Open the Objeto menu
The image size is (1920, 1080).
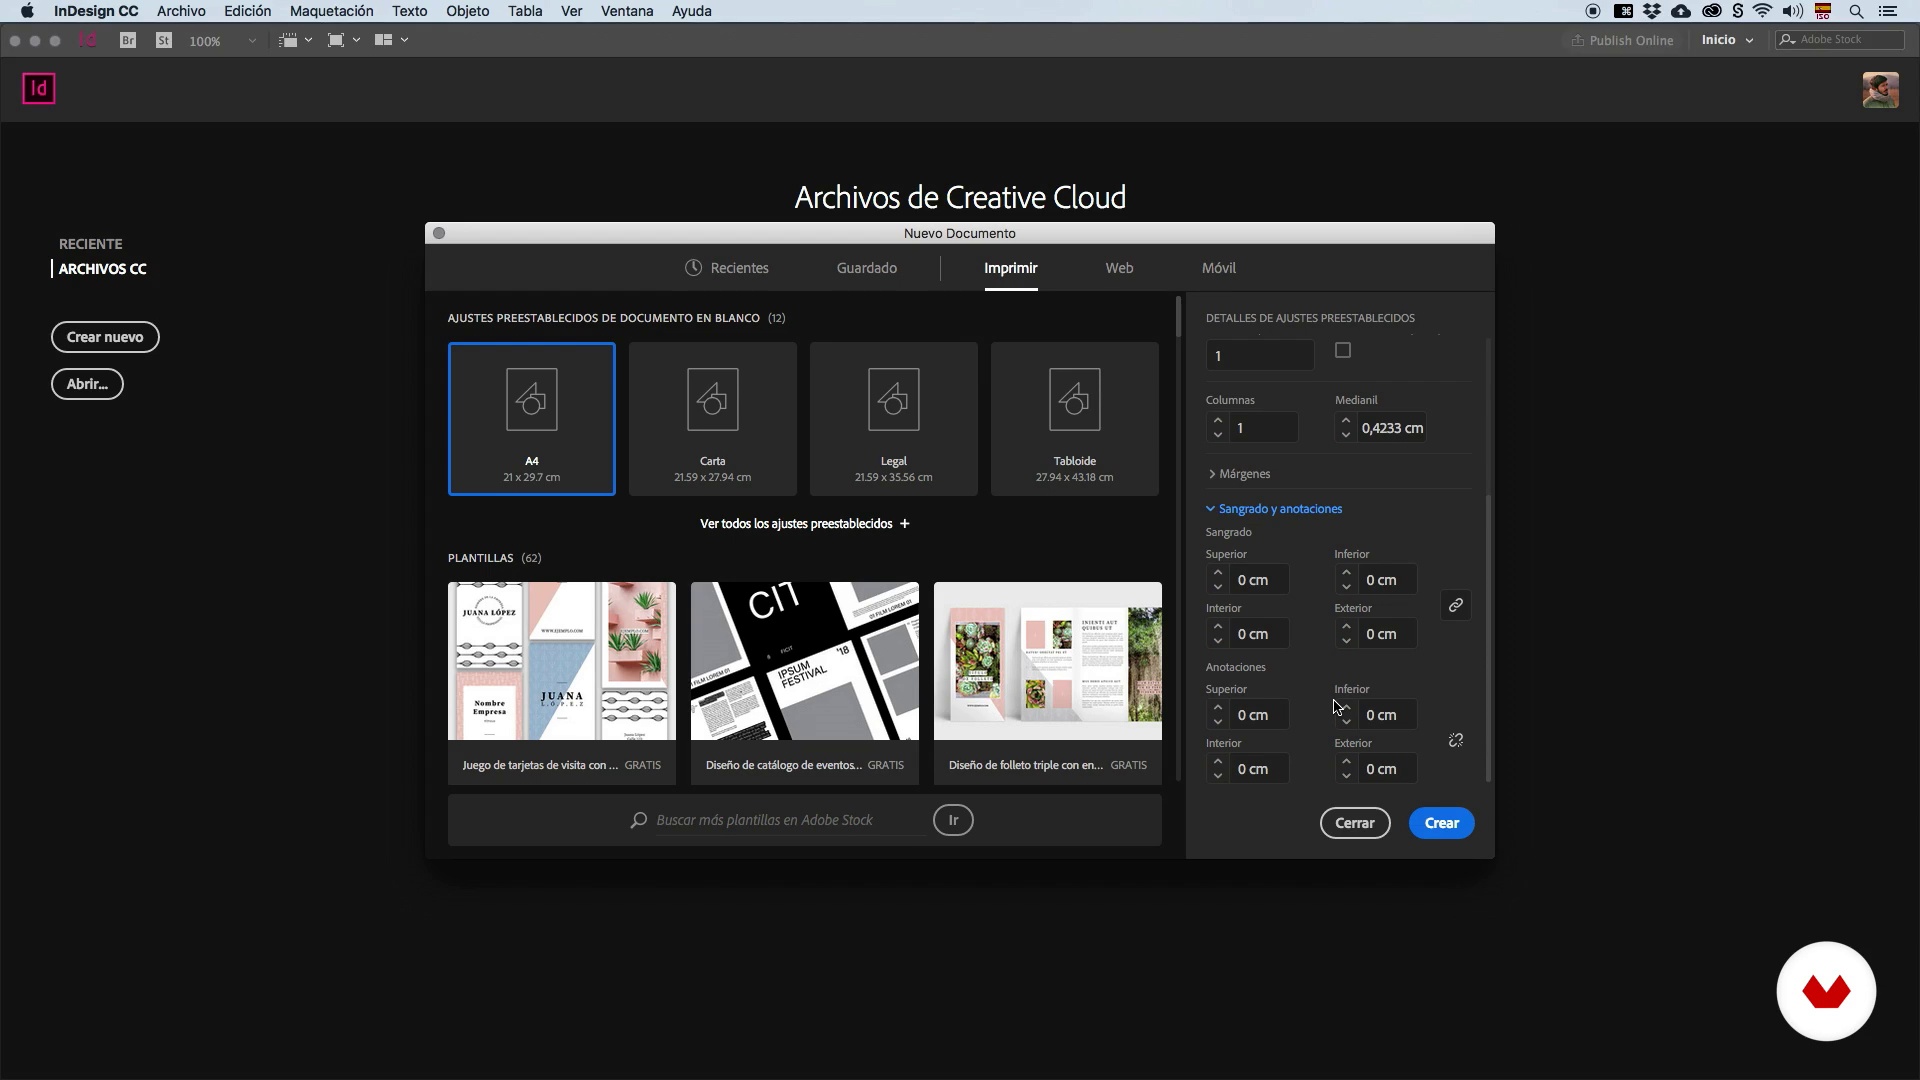click(467, 12)
